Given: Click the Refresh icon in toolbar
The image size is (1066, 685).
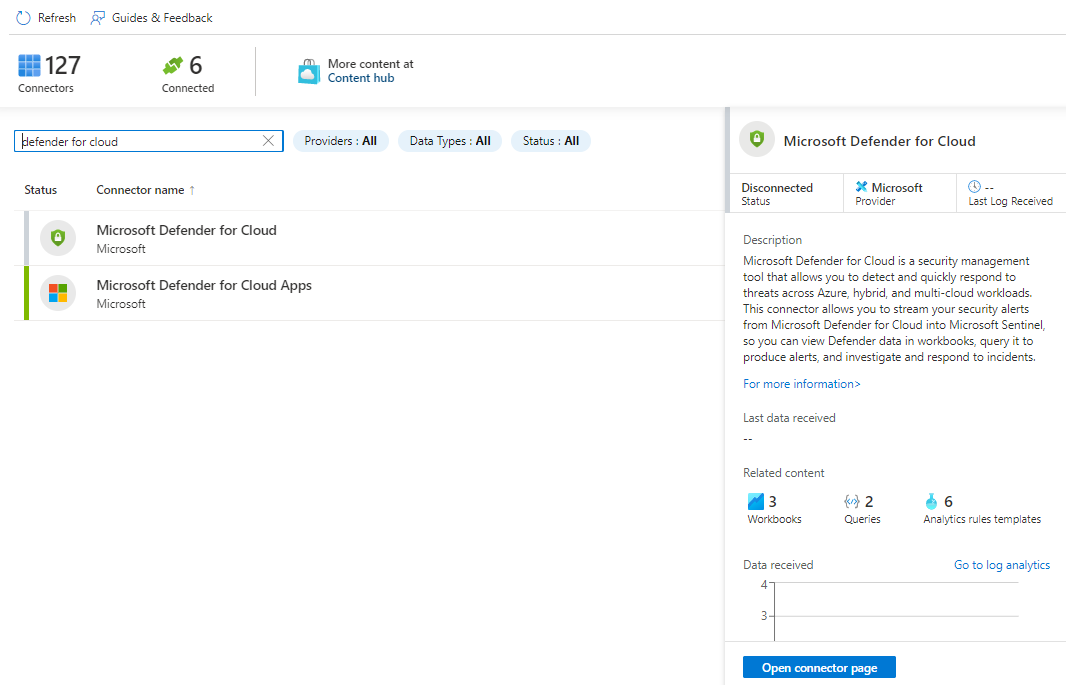Looking at the screenshot, I should pyautogui.click(x=23, y=18).
